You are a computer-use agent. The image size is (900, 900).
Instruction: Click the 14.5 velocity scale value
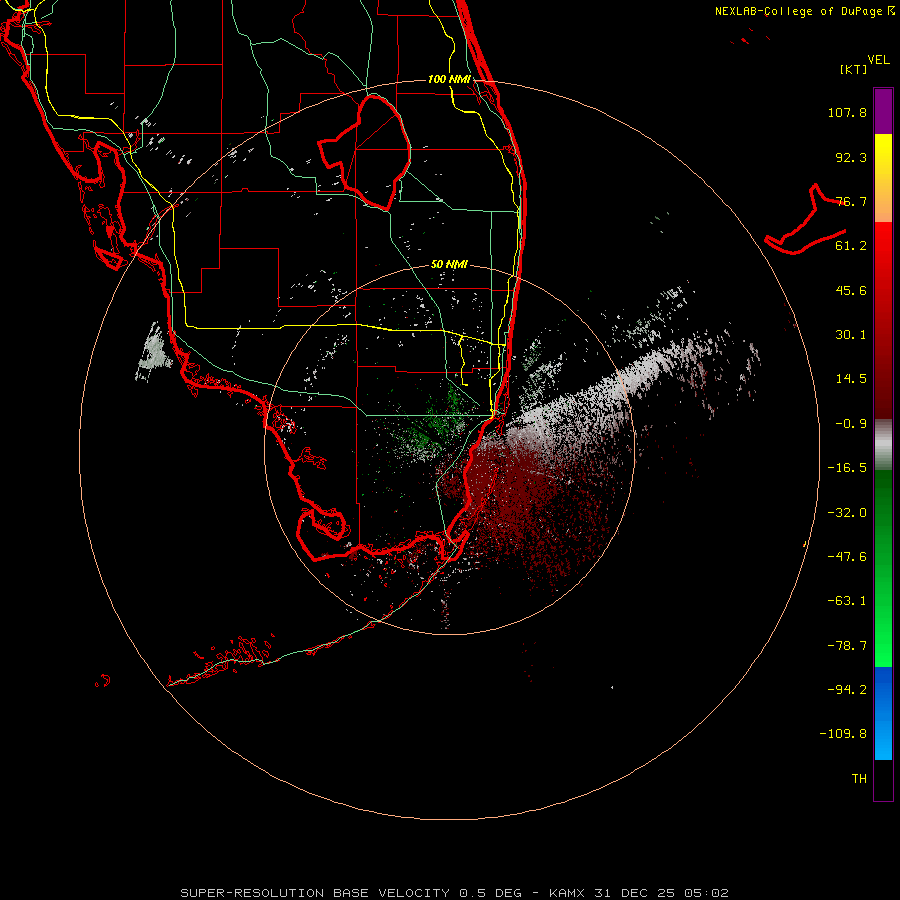pos(851,379)
